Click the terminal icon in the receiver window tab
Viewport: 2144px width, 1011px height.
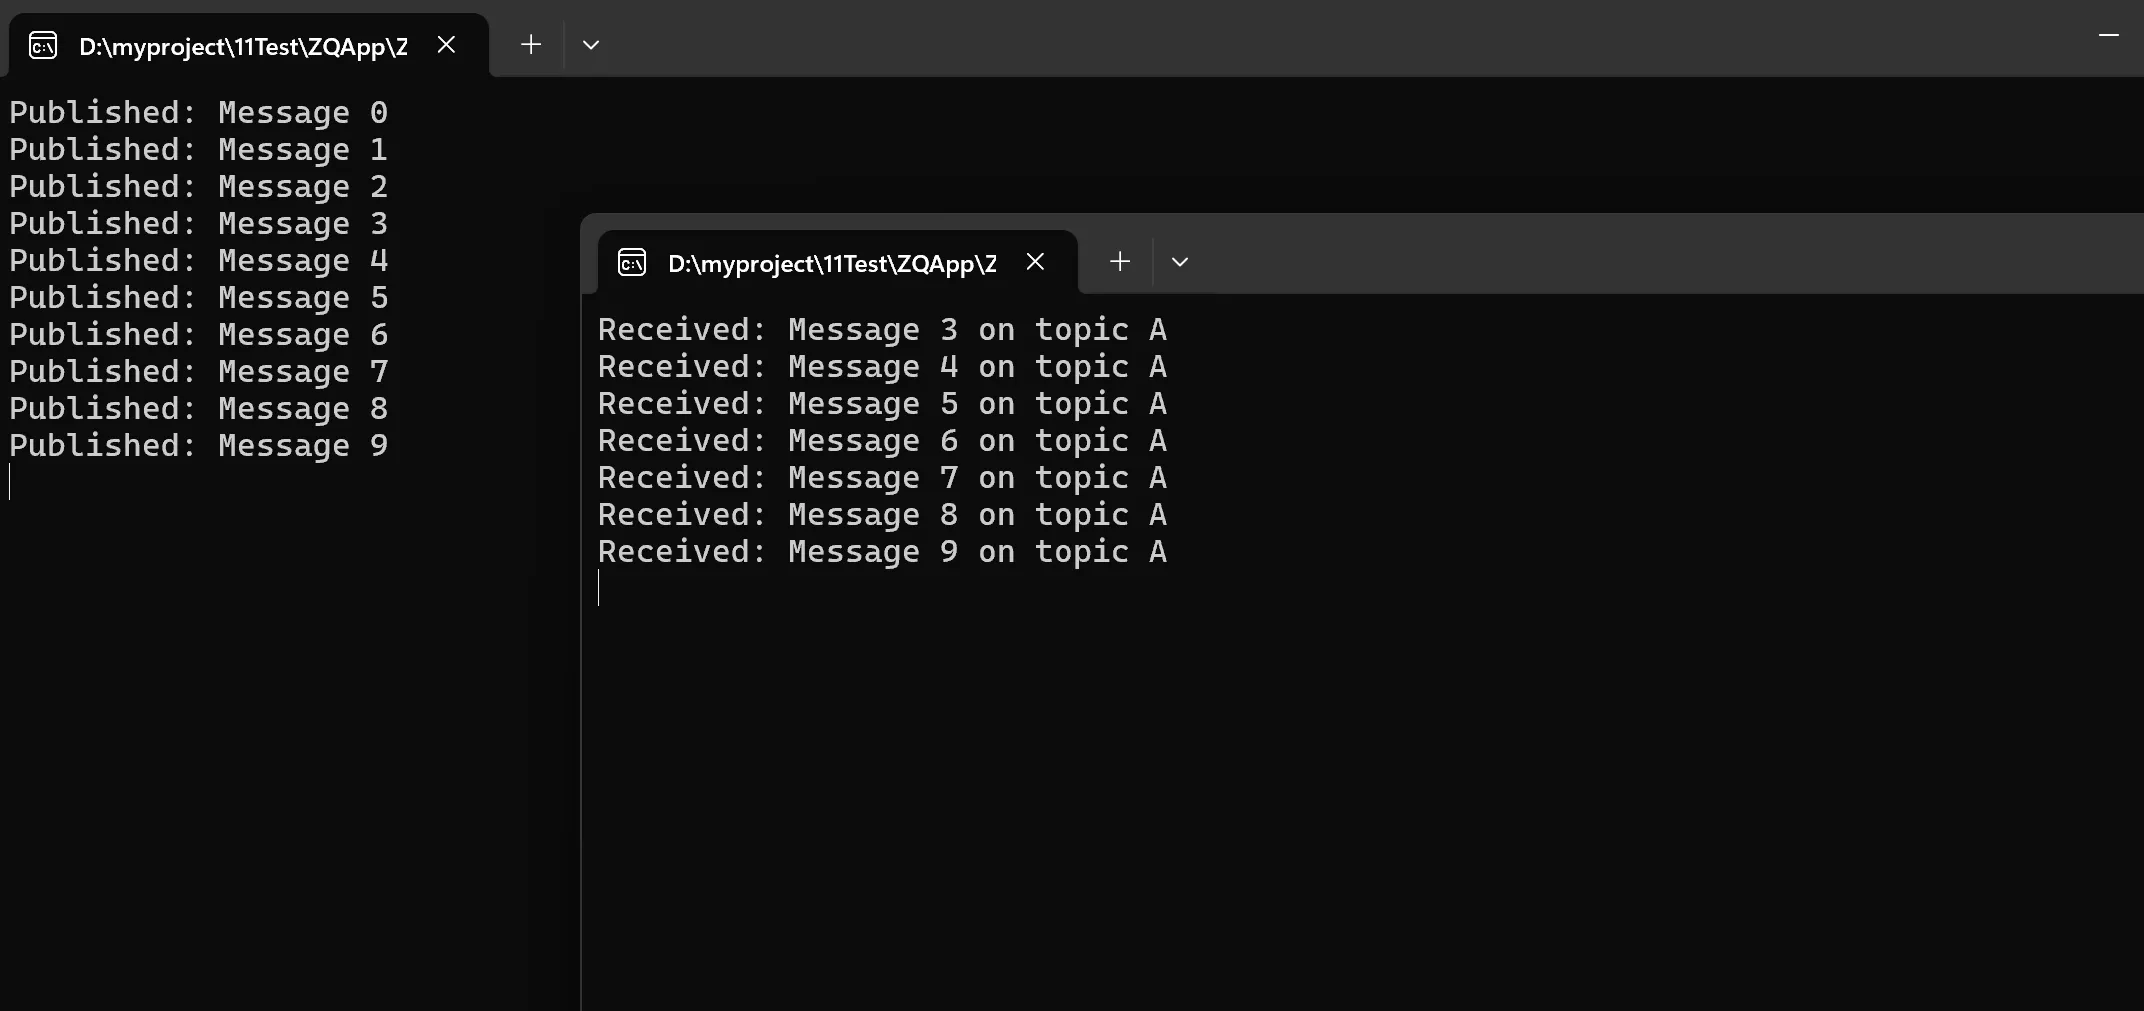click(x=632, y=263)
